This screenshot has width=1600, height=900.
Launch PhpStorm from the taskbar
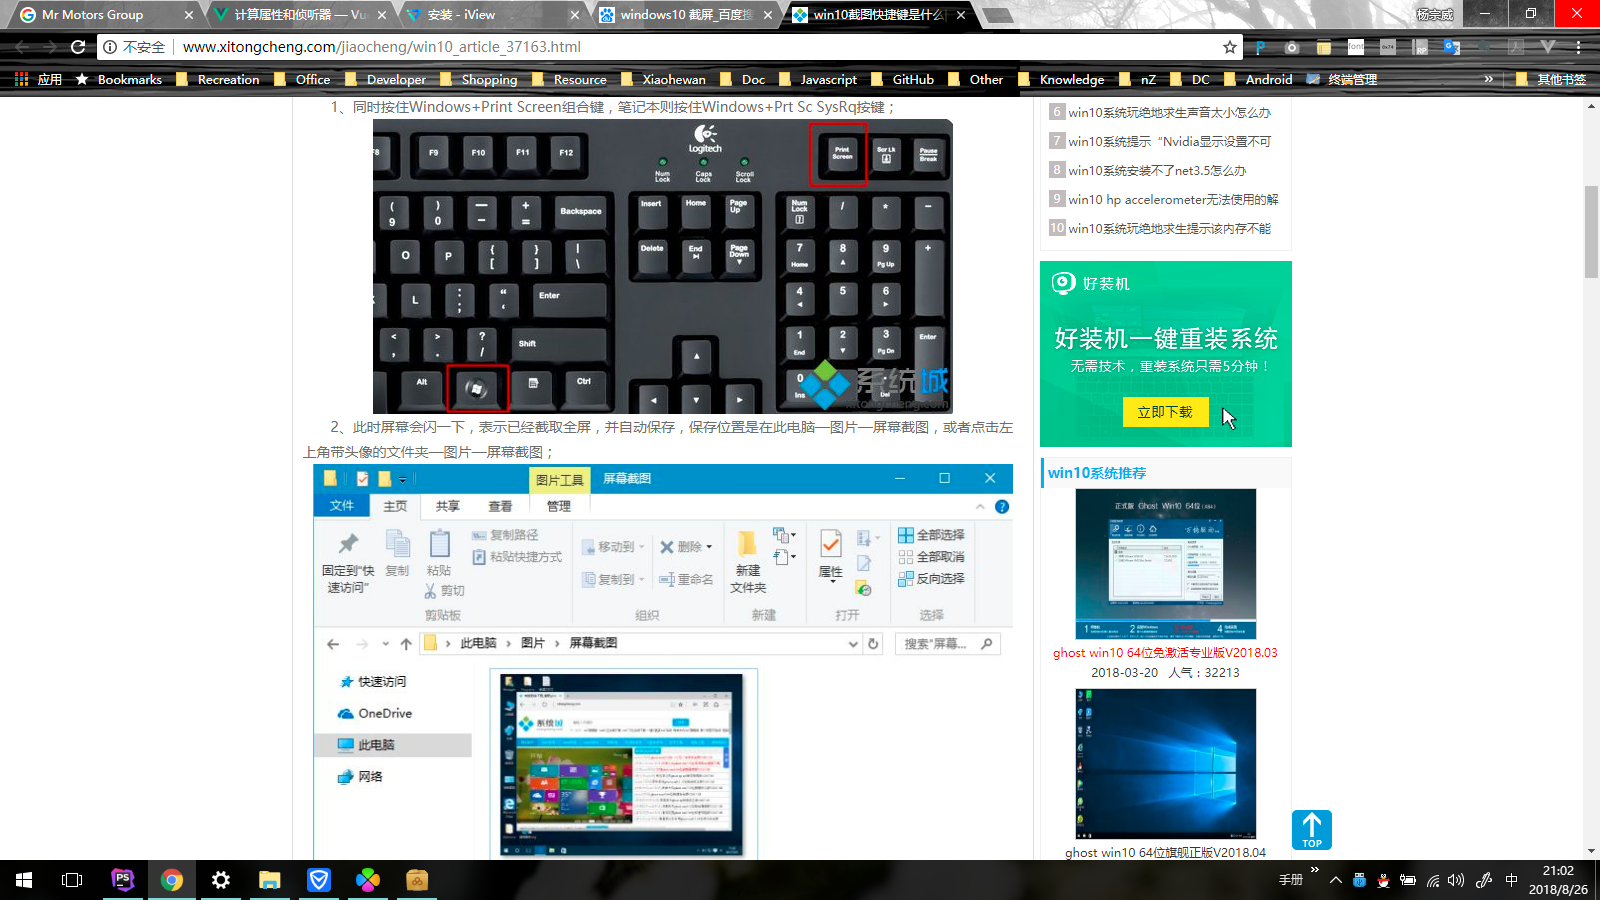pyautogui.click(x=122, y=880)
